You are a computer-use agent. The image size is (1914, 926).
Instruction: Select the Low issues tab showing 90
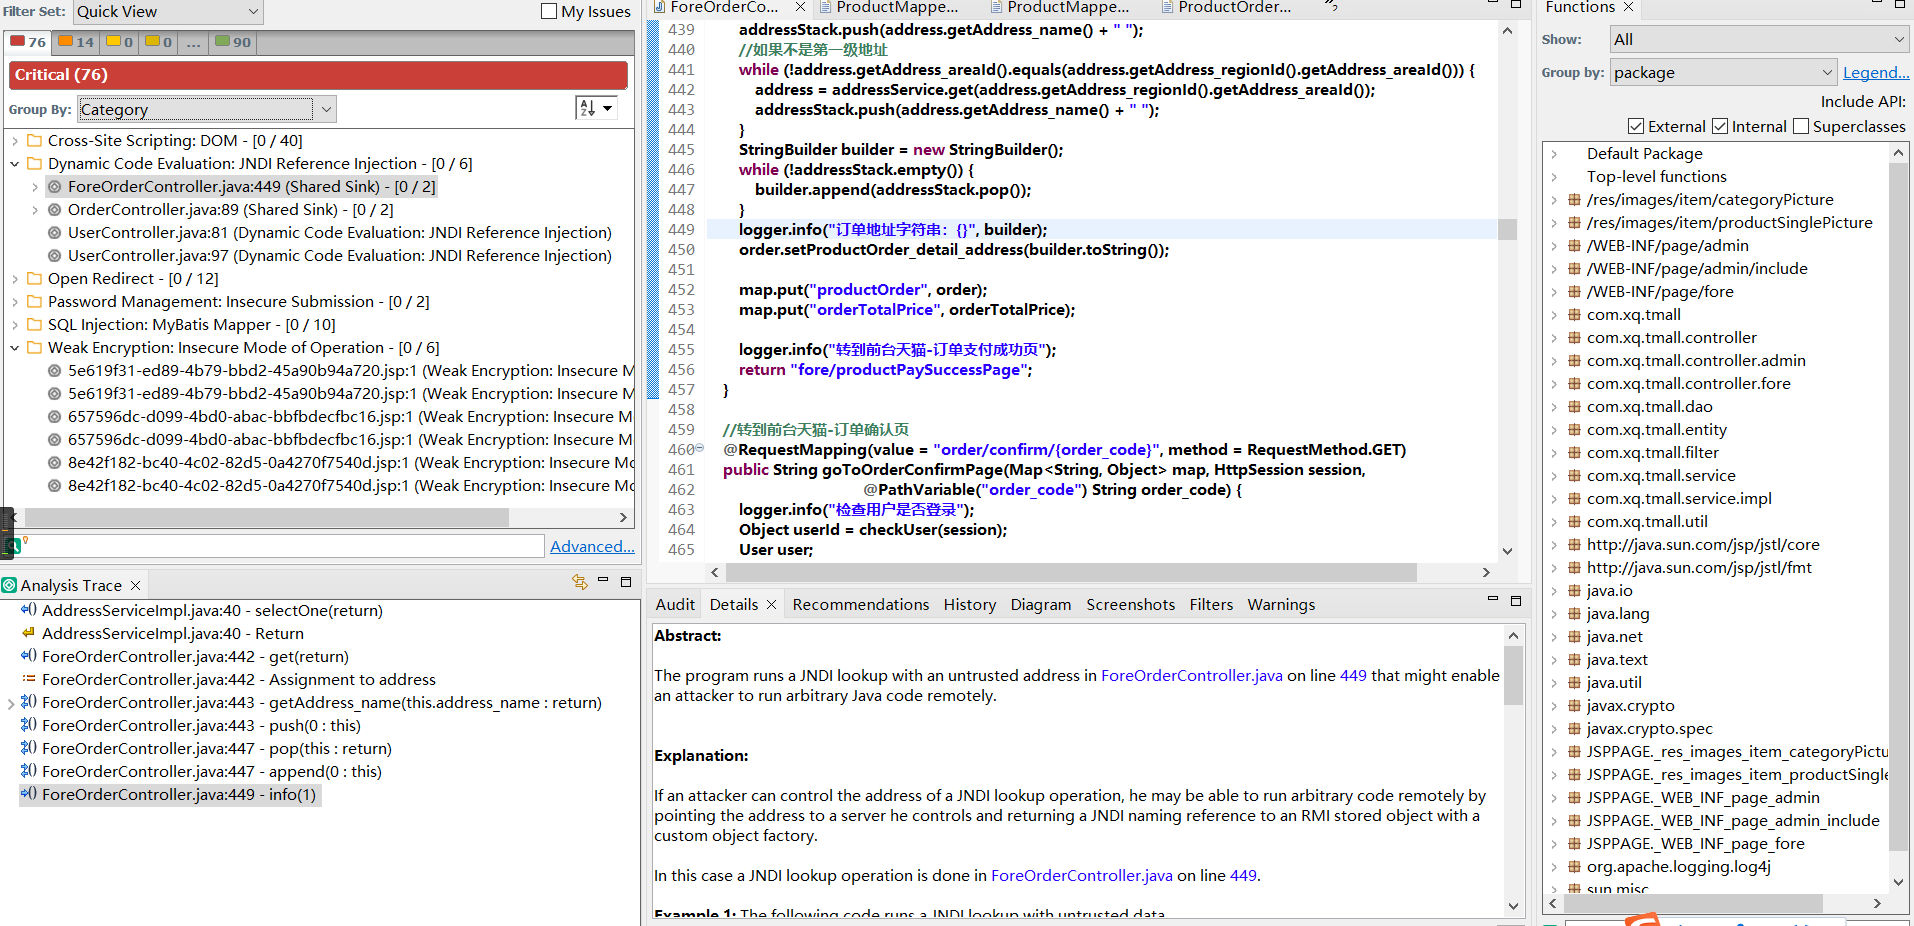233,42
